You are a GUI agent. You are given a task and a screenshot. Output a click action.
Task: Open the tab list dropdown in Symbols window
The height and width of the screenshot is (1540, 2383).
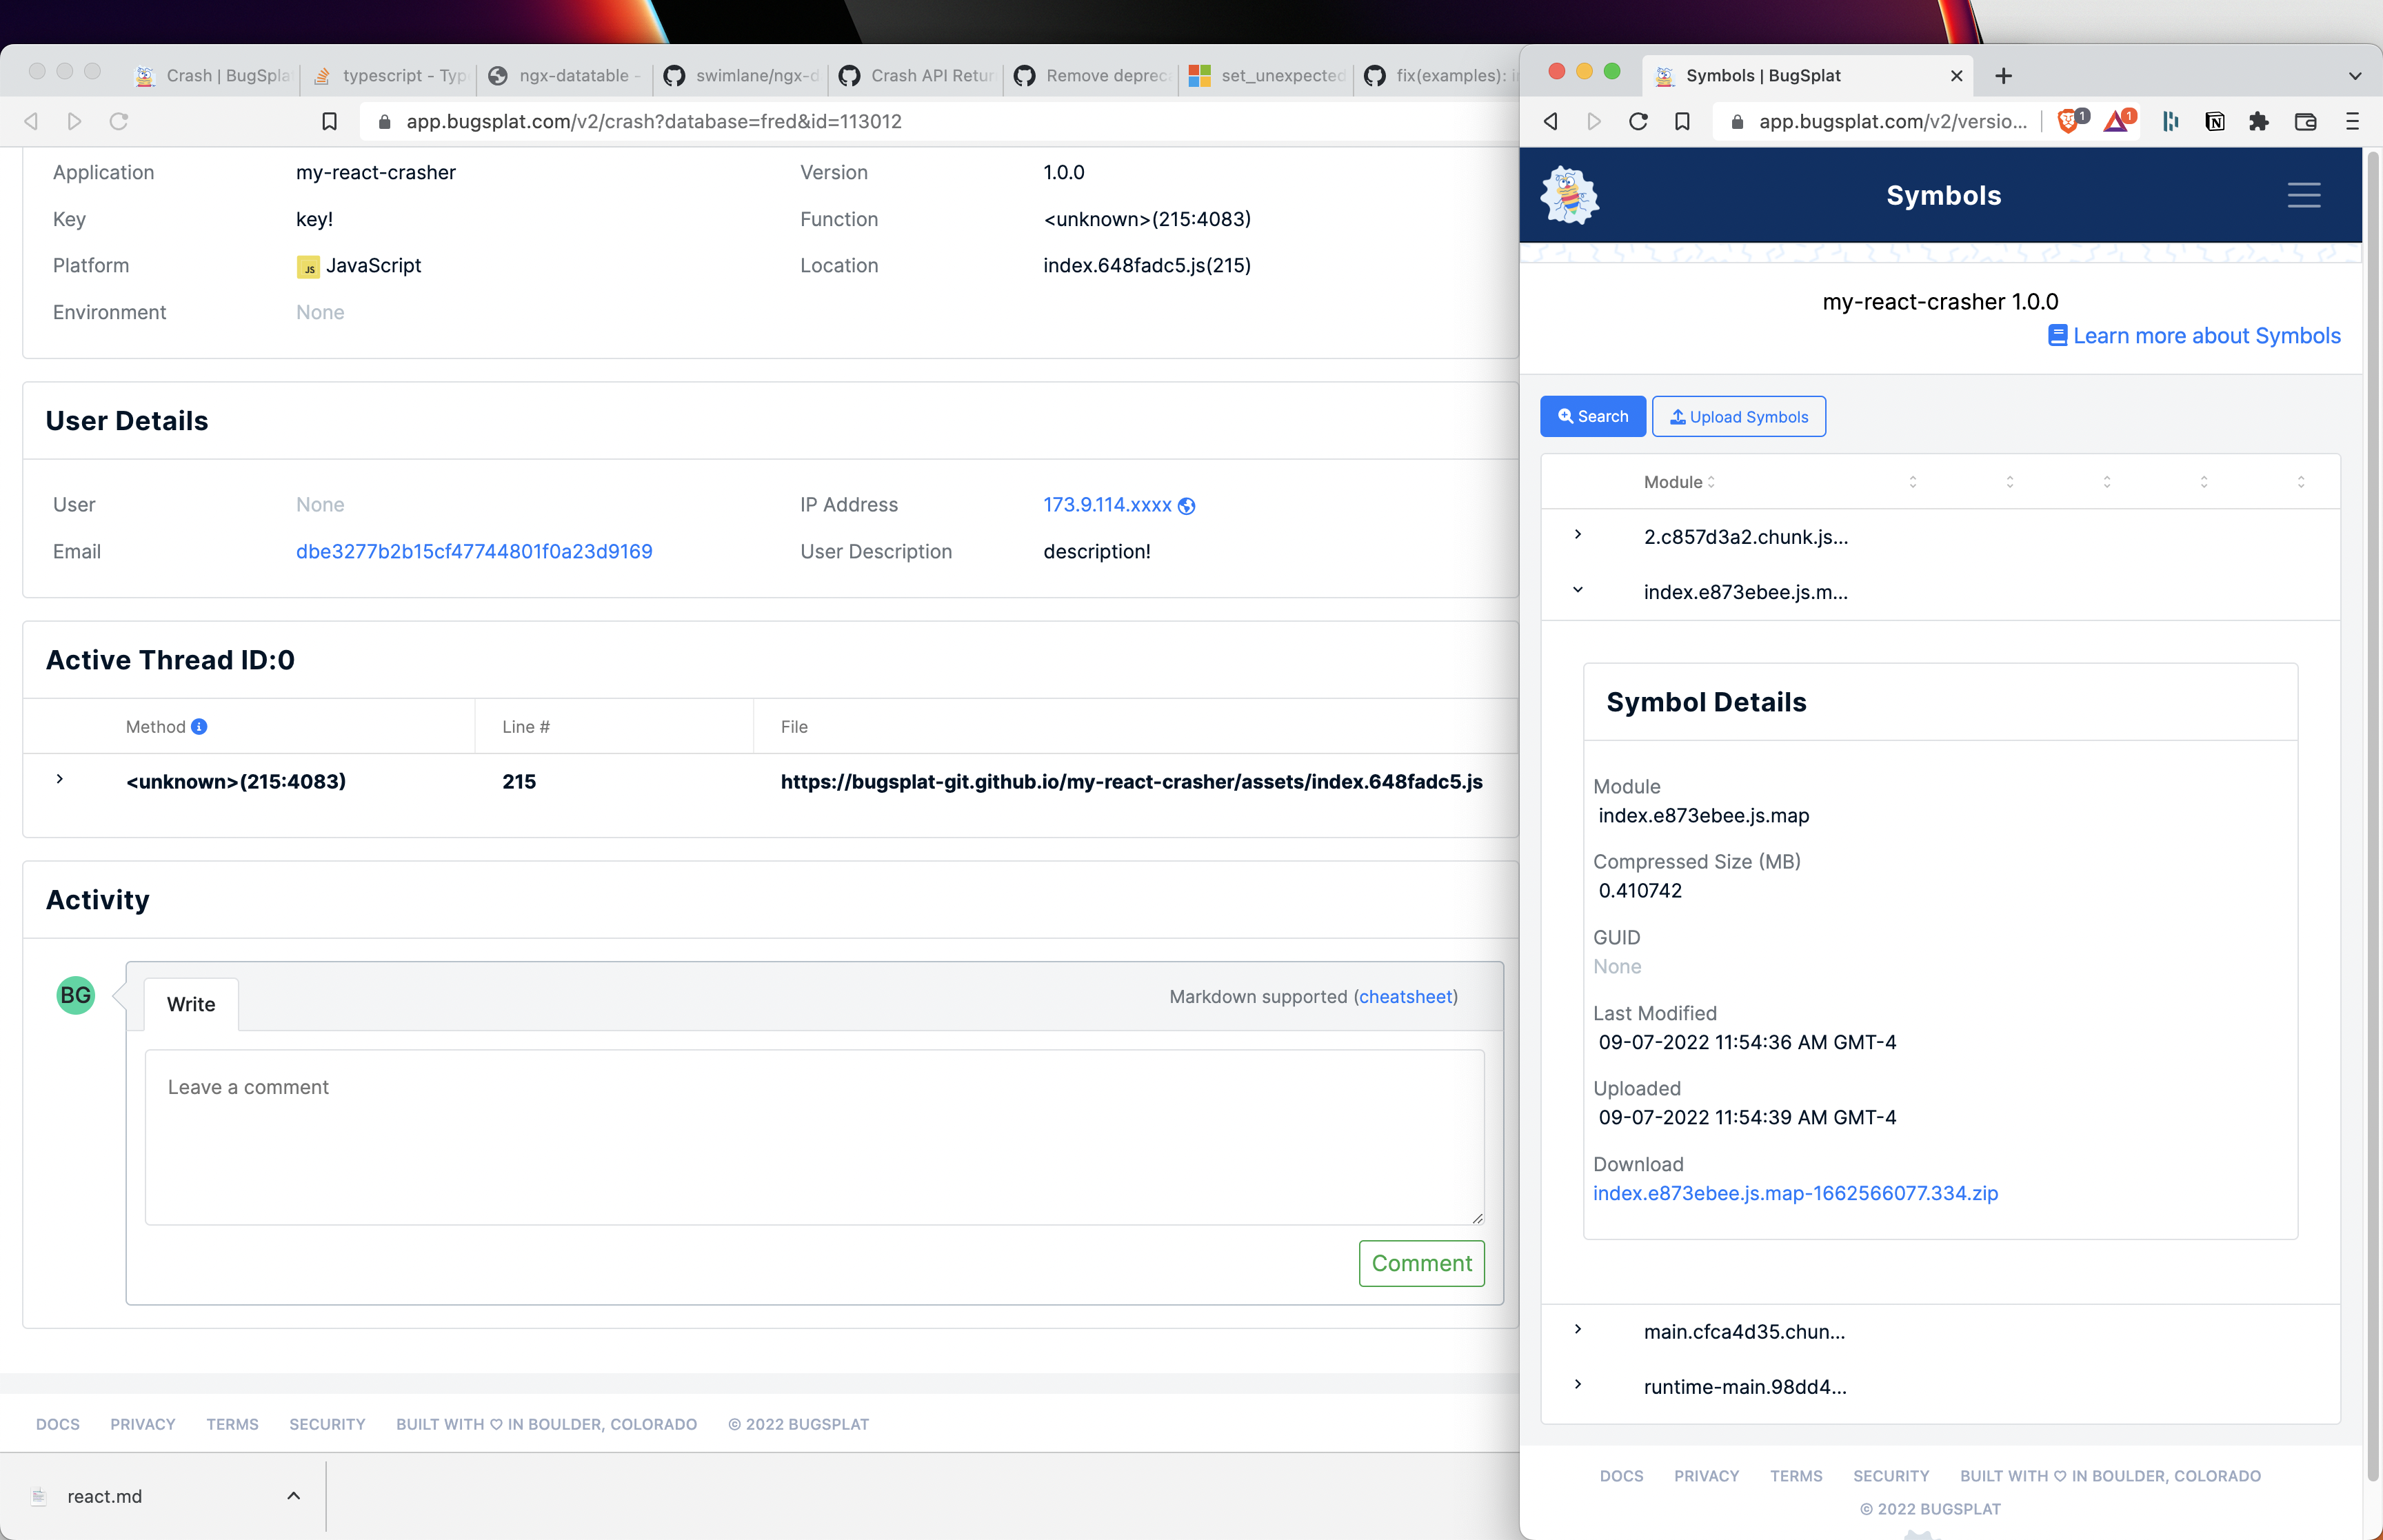click(x=2355, y=76)
